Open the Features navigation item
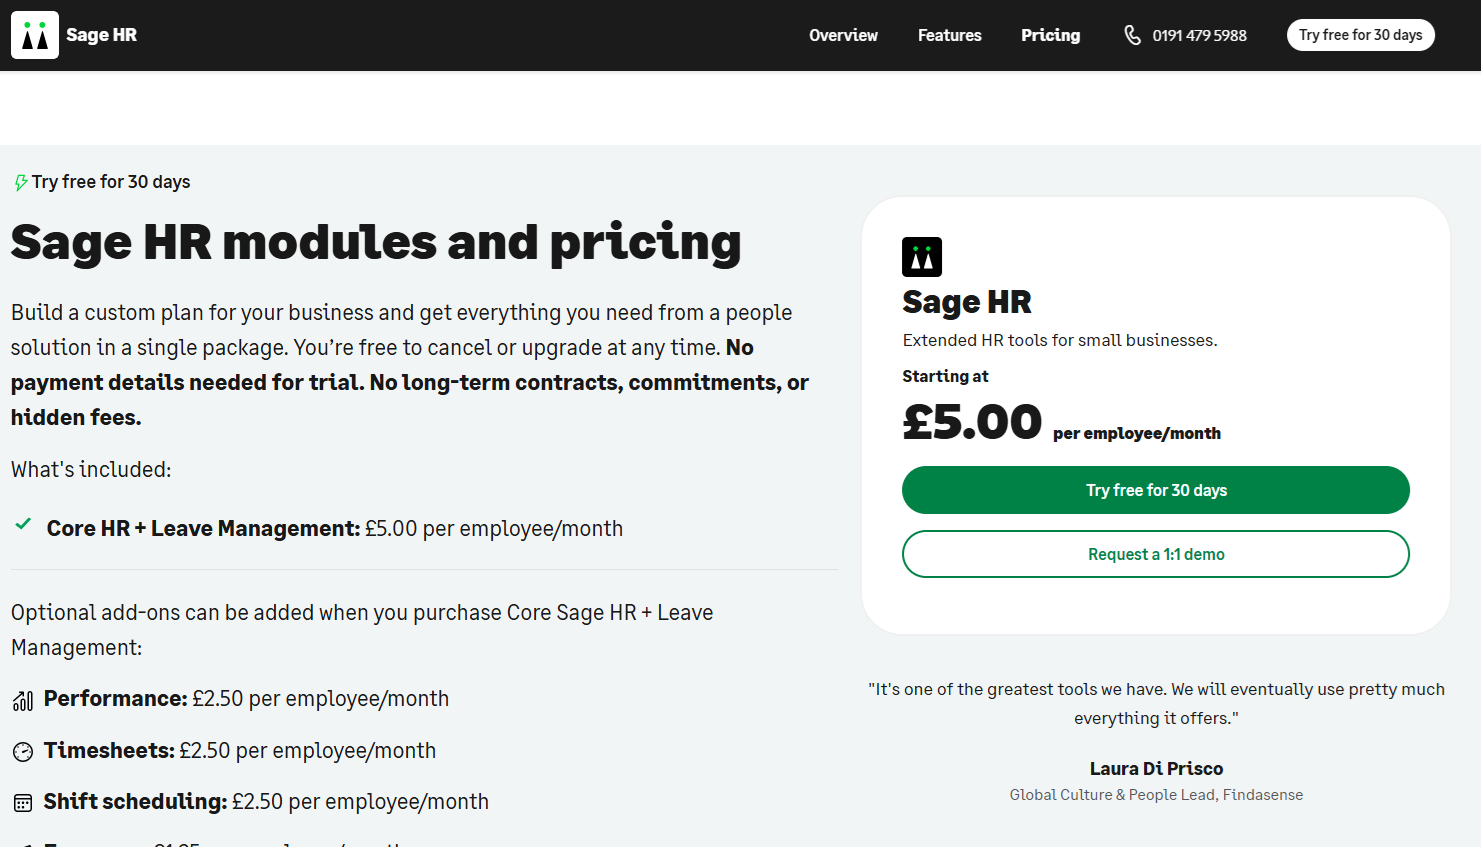The image size is (1481, 847). tap(949, 34)
